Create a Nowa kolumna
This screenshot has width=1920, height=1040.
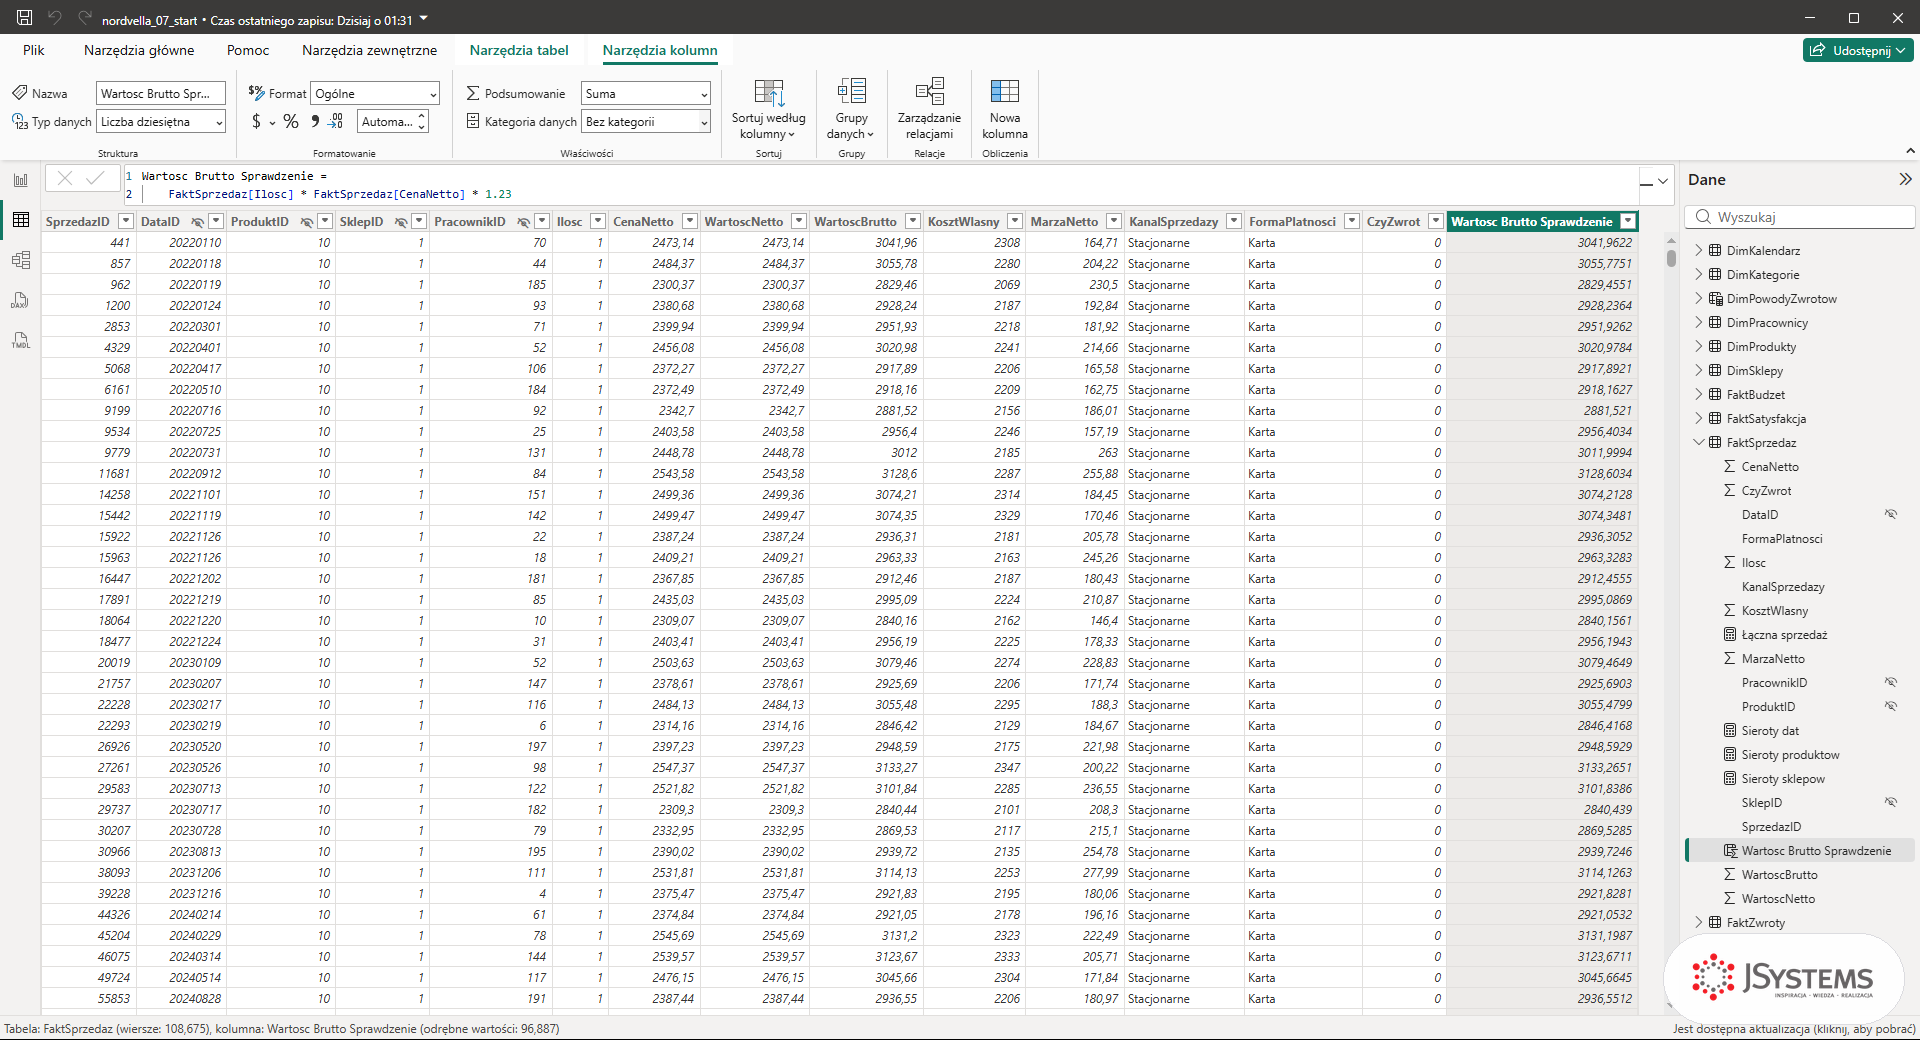click(x=1004, y=110)
